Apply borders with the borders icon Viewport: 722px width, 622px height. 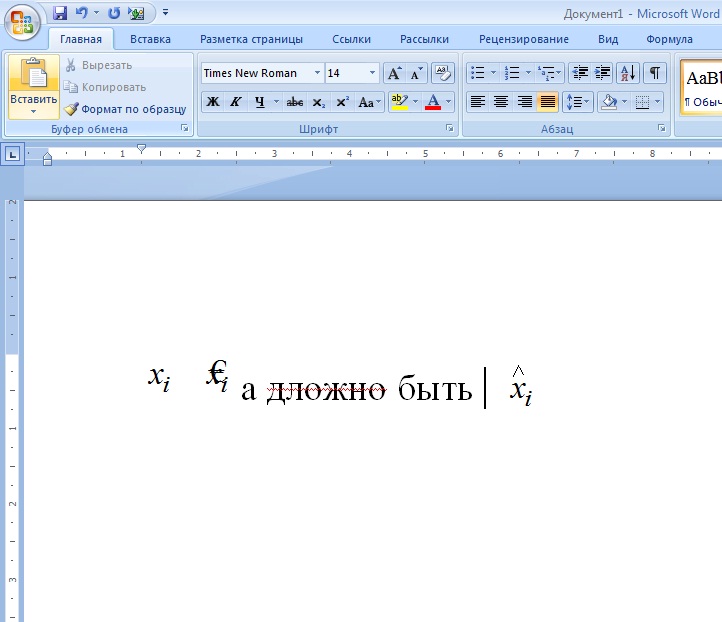642,101
